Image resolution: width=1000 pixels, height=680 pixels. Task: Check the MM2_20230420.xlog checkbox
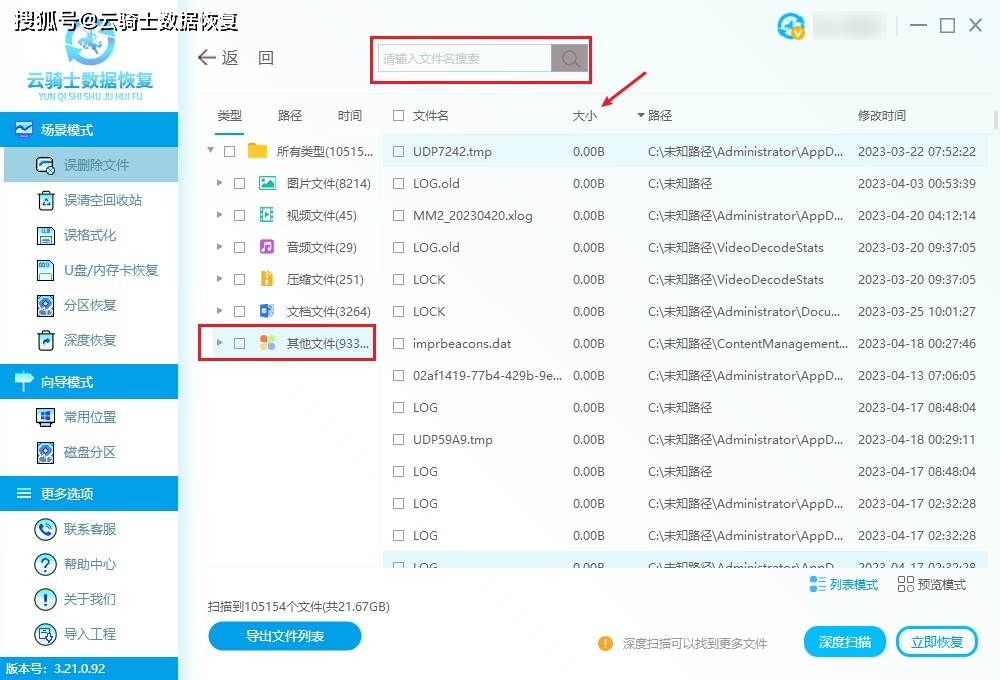399,216
